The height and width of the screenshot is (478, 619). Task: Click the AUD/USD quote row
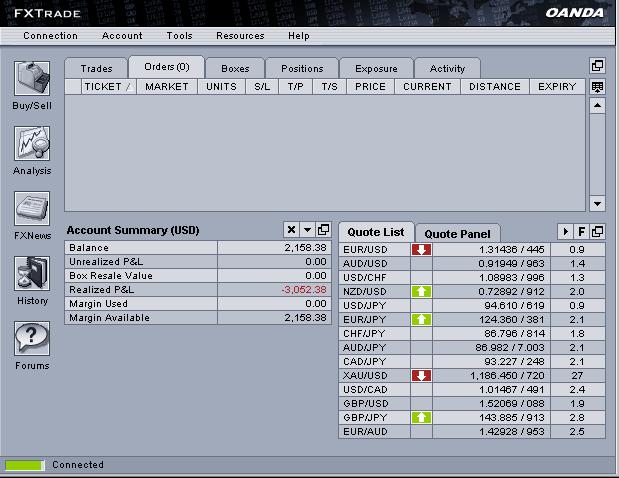pos(472,264)
